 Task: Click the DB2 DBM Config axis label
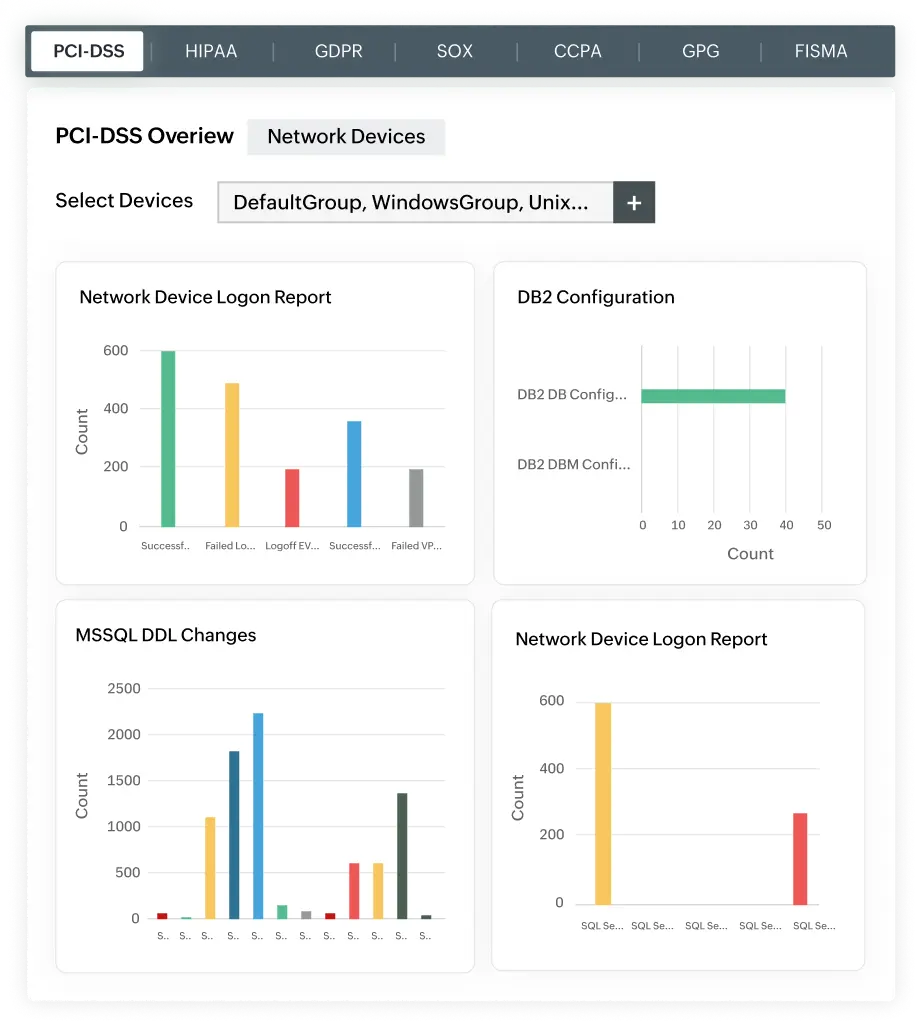[572, 464]
